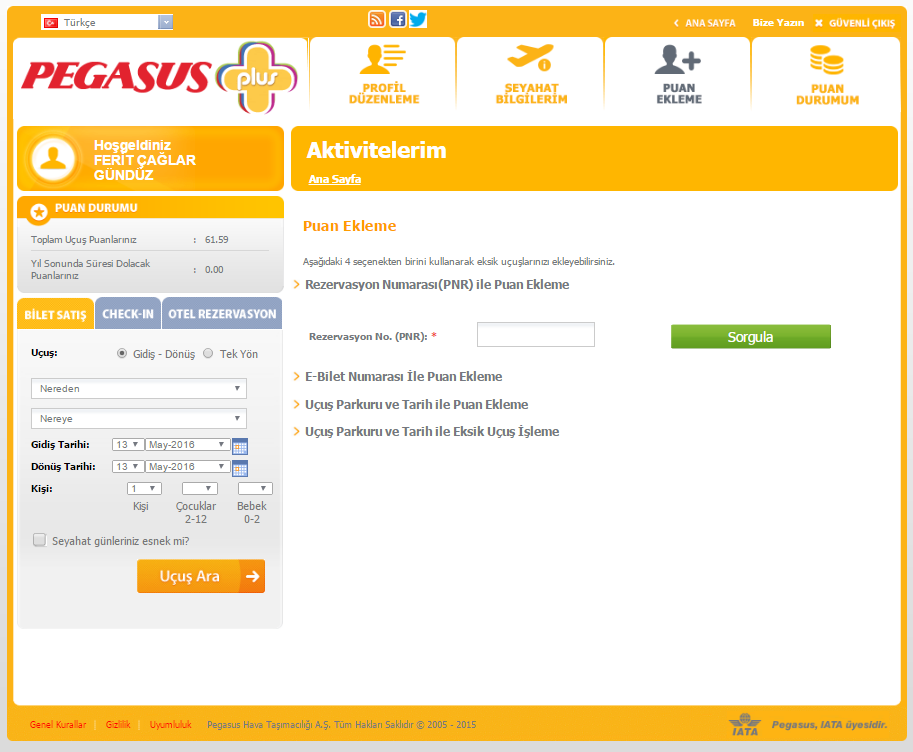Open the Facebook icon link

(398, 19)
